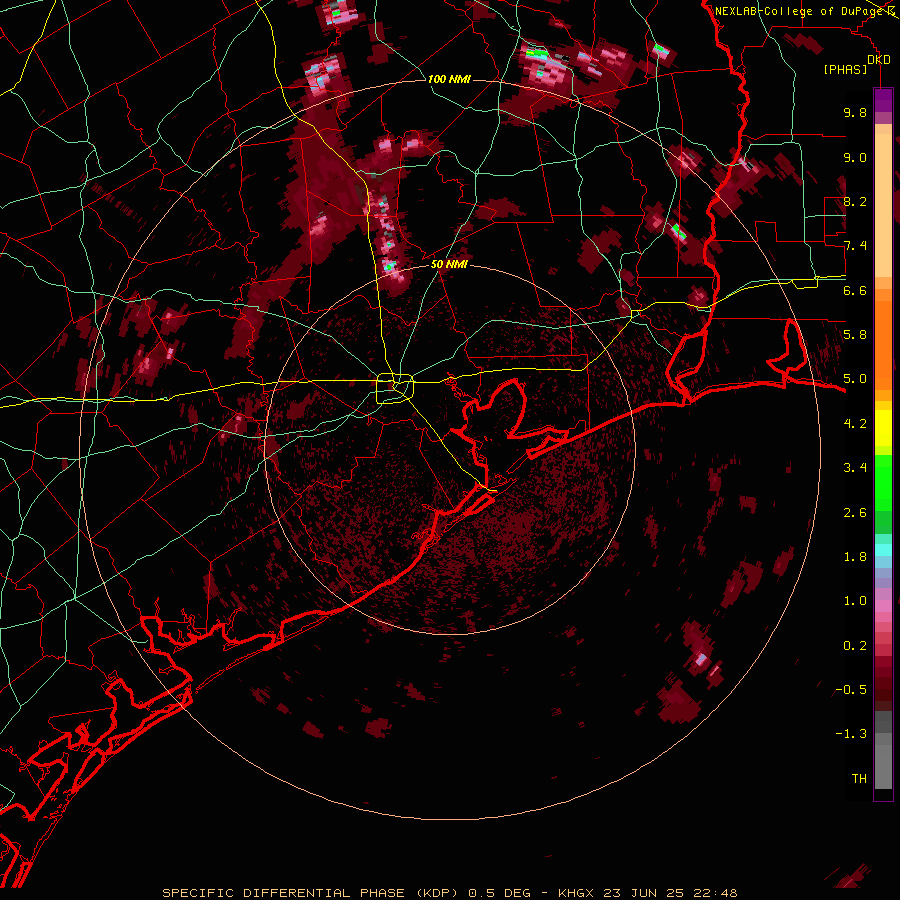Screen dimensions: 900x900
Task: Click the -1.3 value on the color scale
Action: (x=851, y=734)
